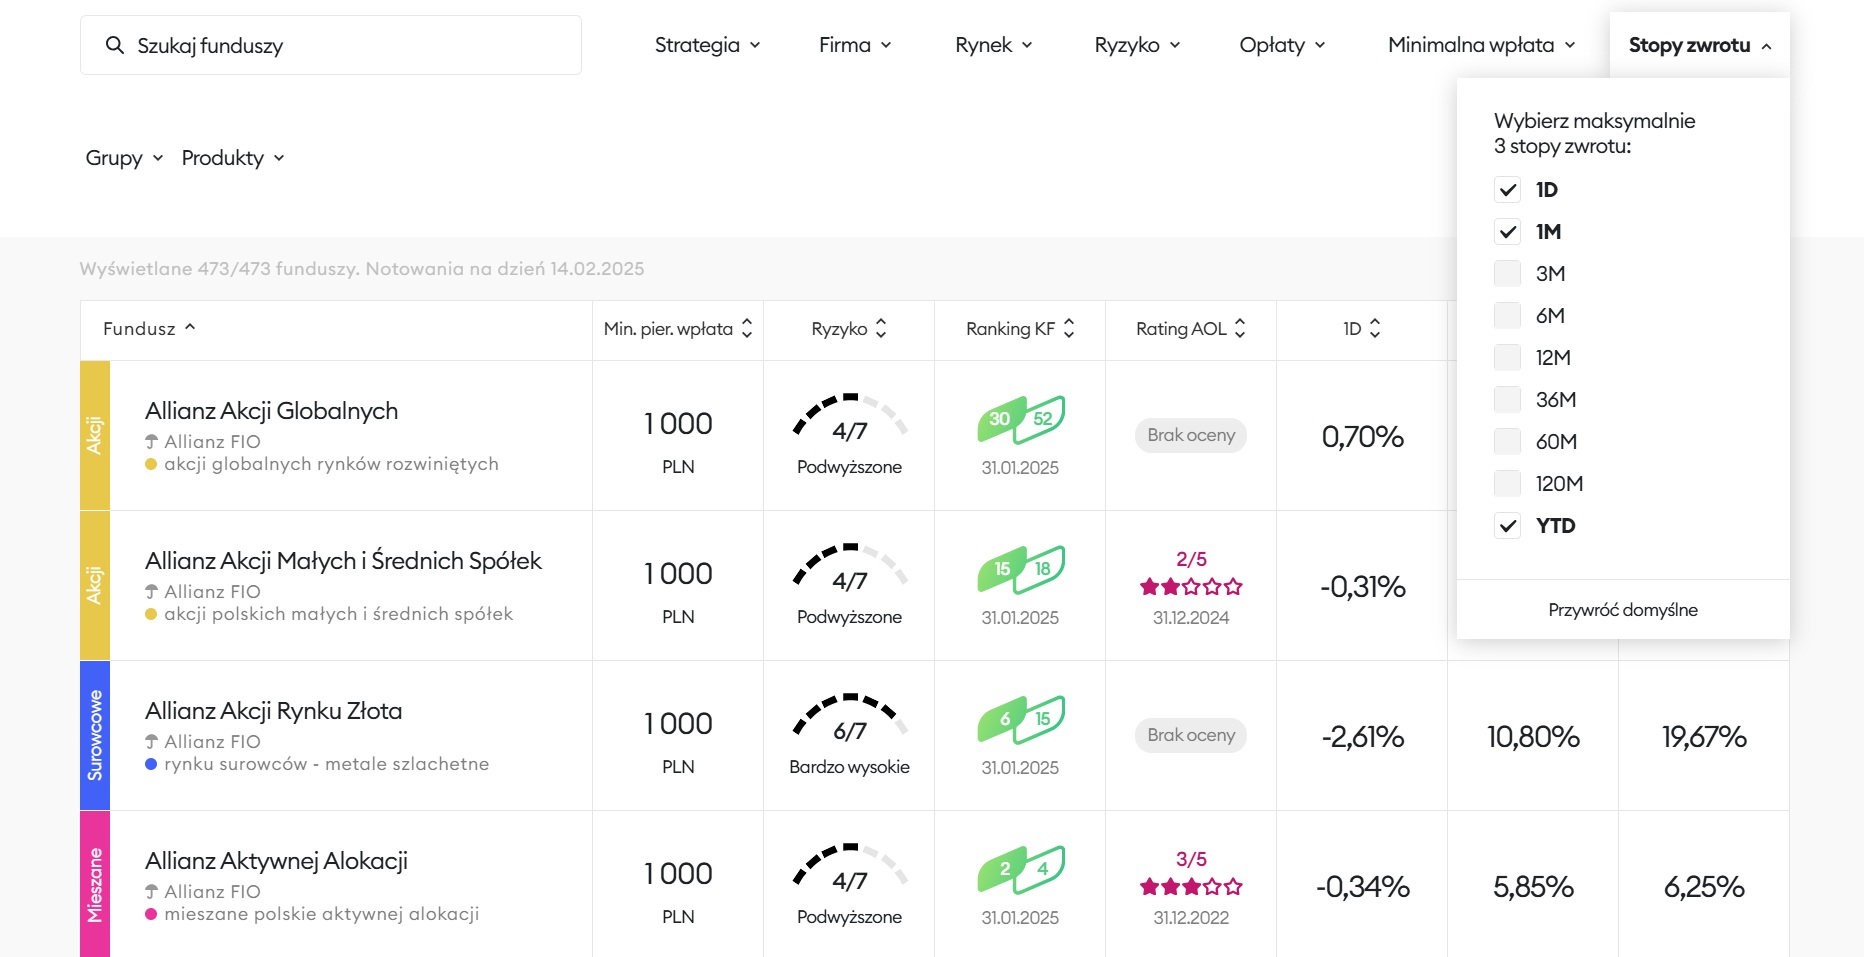Enable the 3M return checkbox

click(1507, 274)
